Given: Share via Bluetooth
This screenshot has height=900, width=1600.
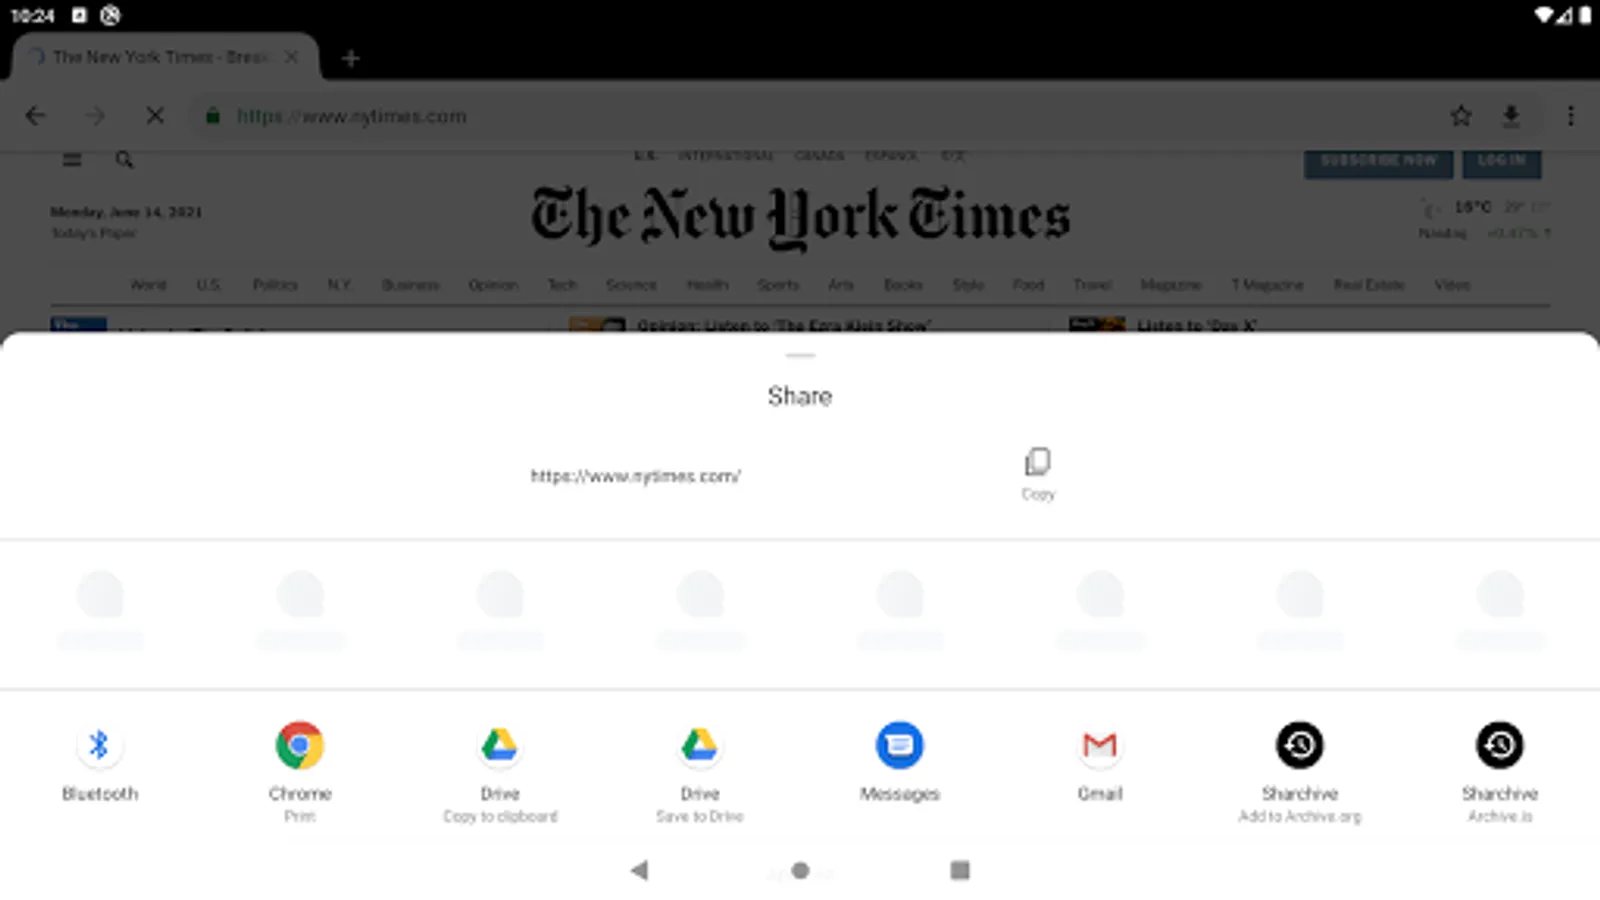Looking at the screenshot, I should click(99, 764).
